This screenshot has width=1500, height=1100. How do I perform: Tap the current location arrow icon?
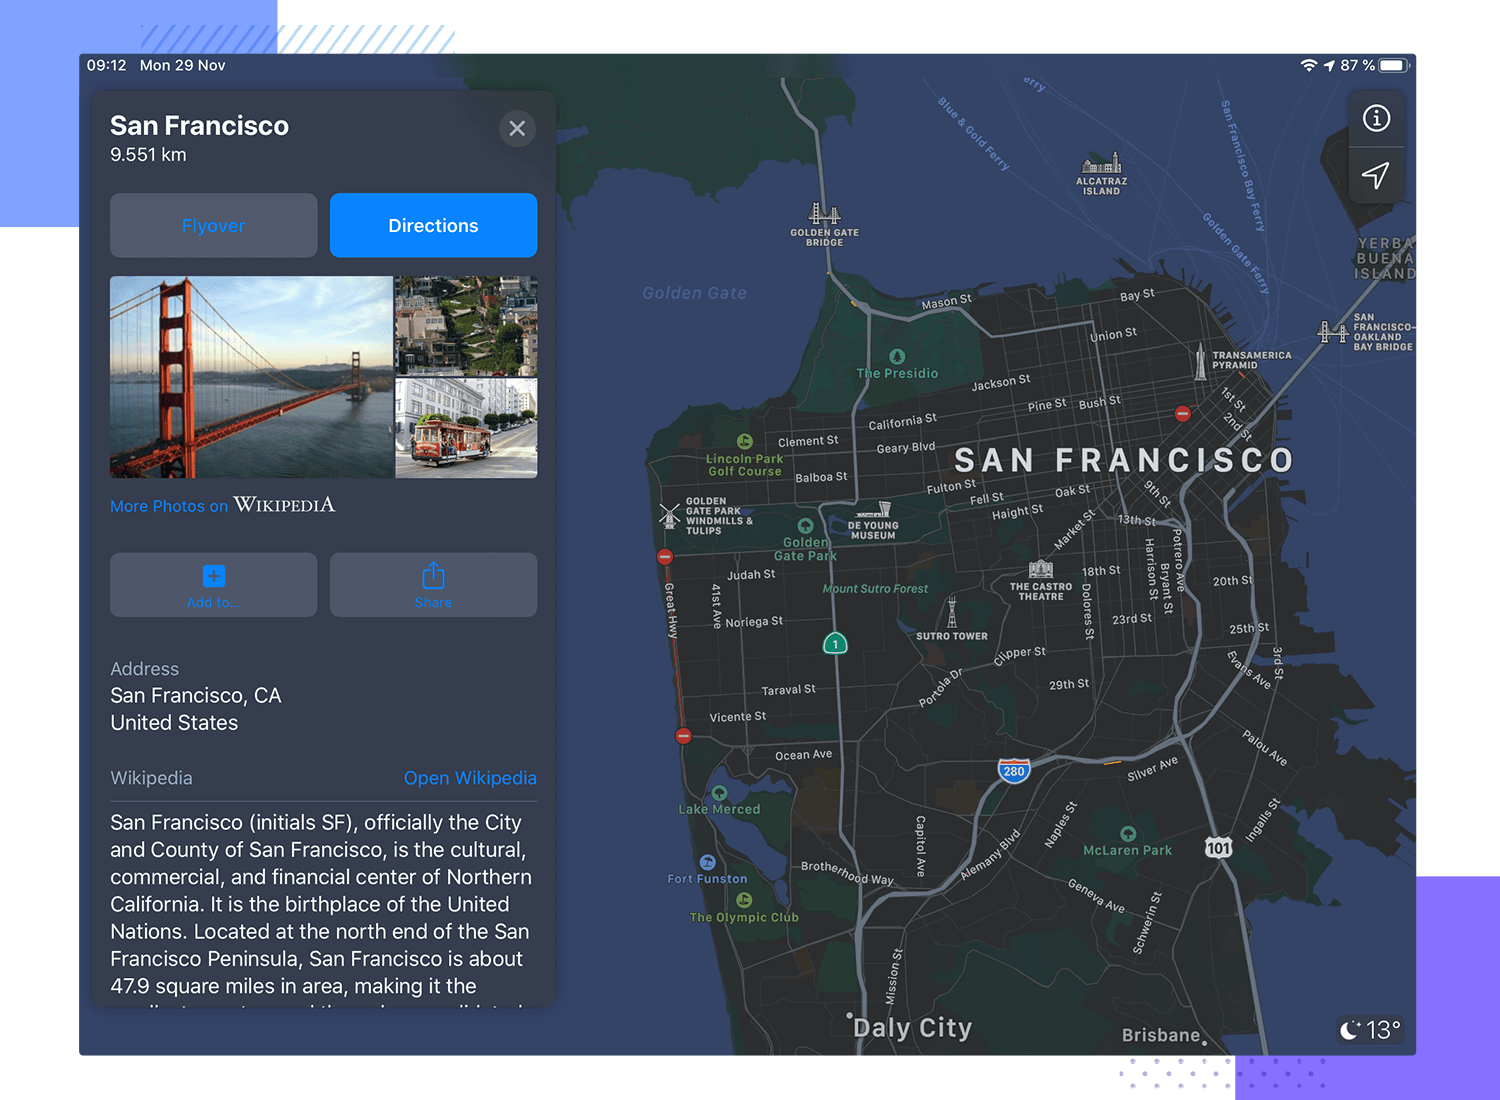tap(1376, 175)
